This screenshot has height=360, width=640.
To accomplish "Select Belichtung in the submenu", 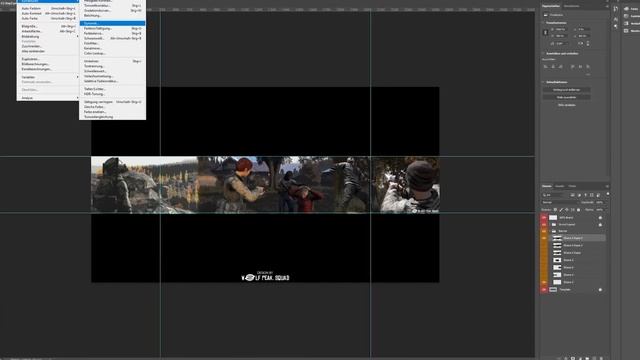I will point(112,16).
